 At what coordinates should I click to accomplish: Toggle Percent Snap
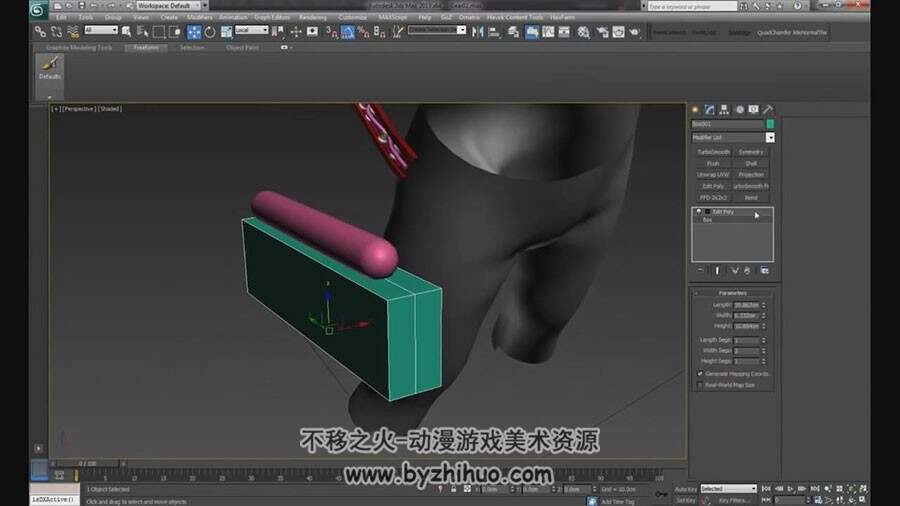[x=363, y=32]
